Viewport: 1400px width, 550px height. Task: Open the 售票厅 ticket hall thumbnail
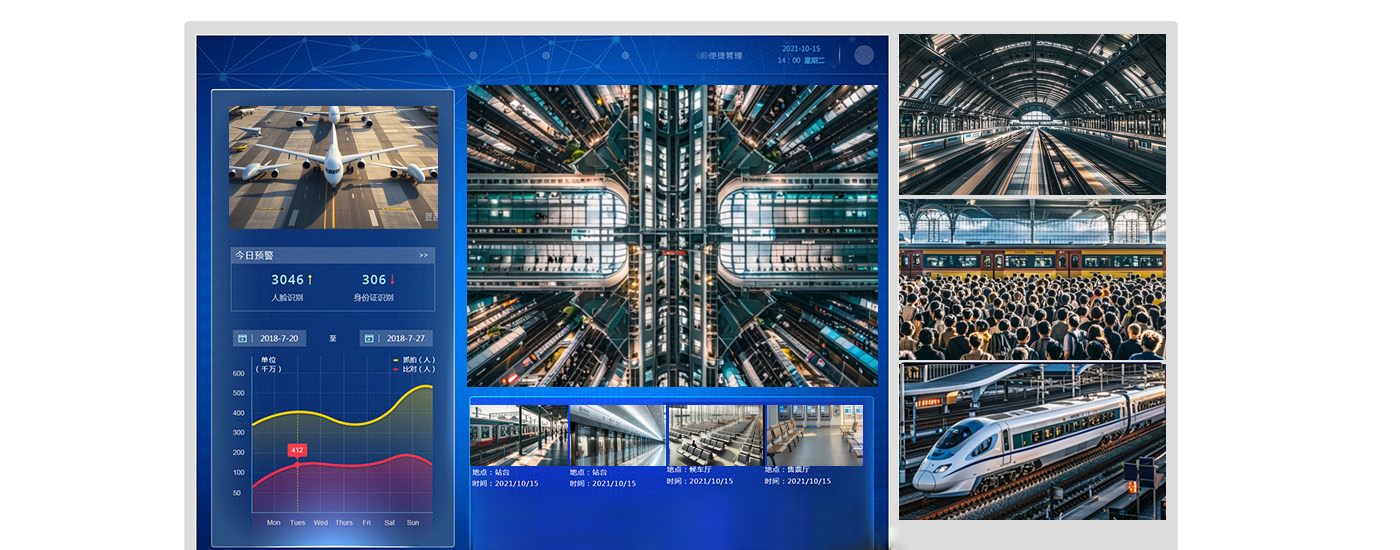(814, 435)
